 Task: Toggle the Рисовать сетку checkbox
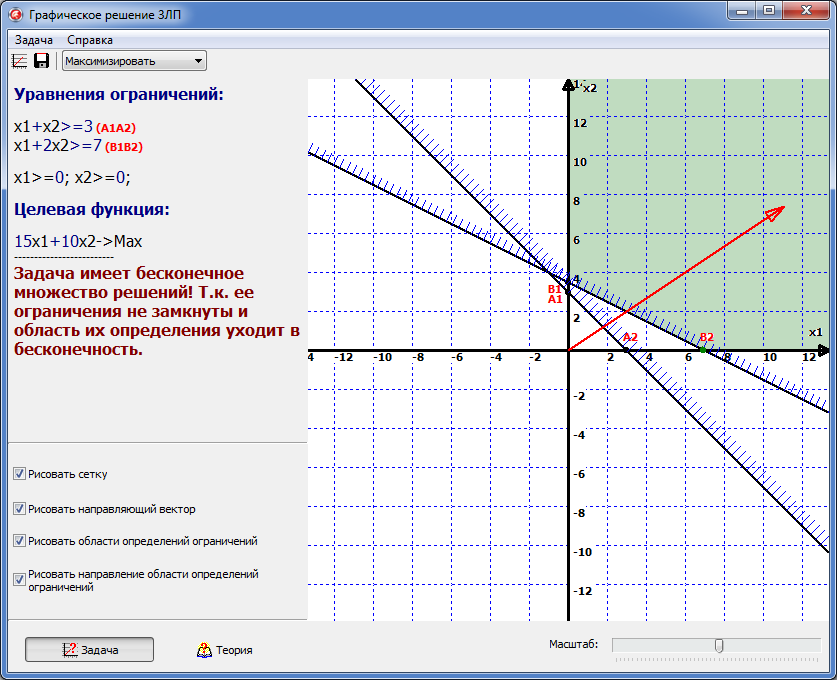pos(18,473)
